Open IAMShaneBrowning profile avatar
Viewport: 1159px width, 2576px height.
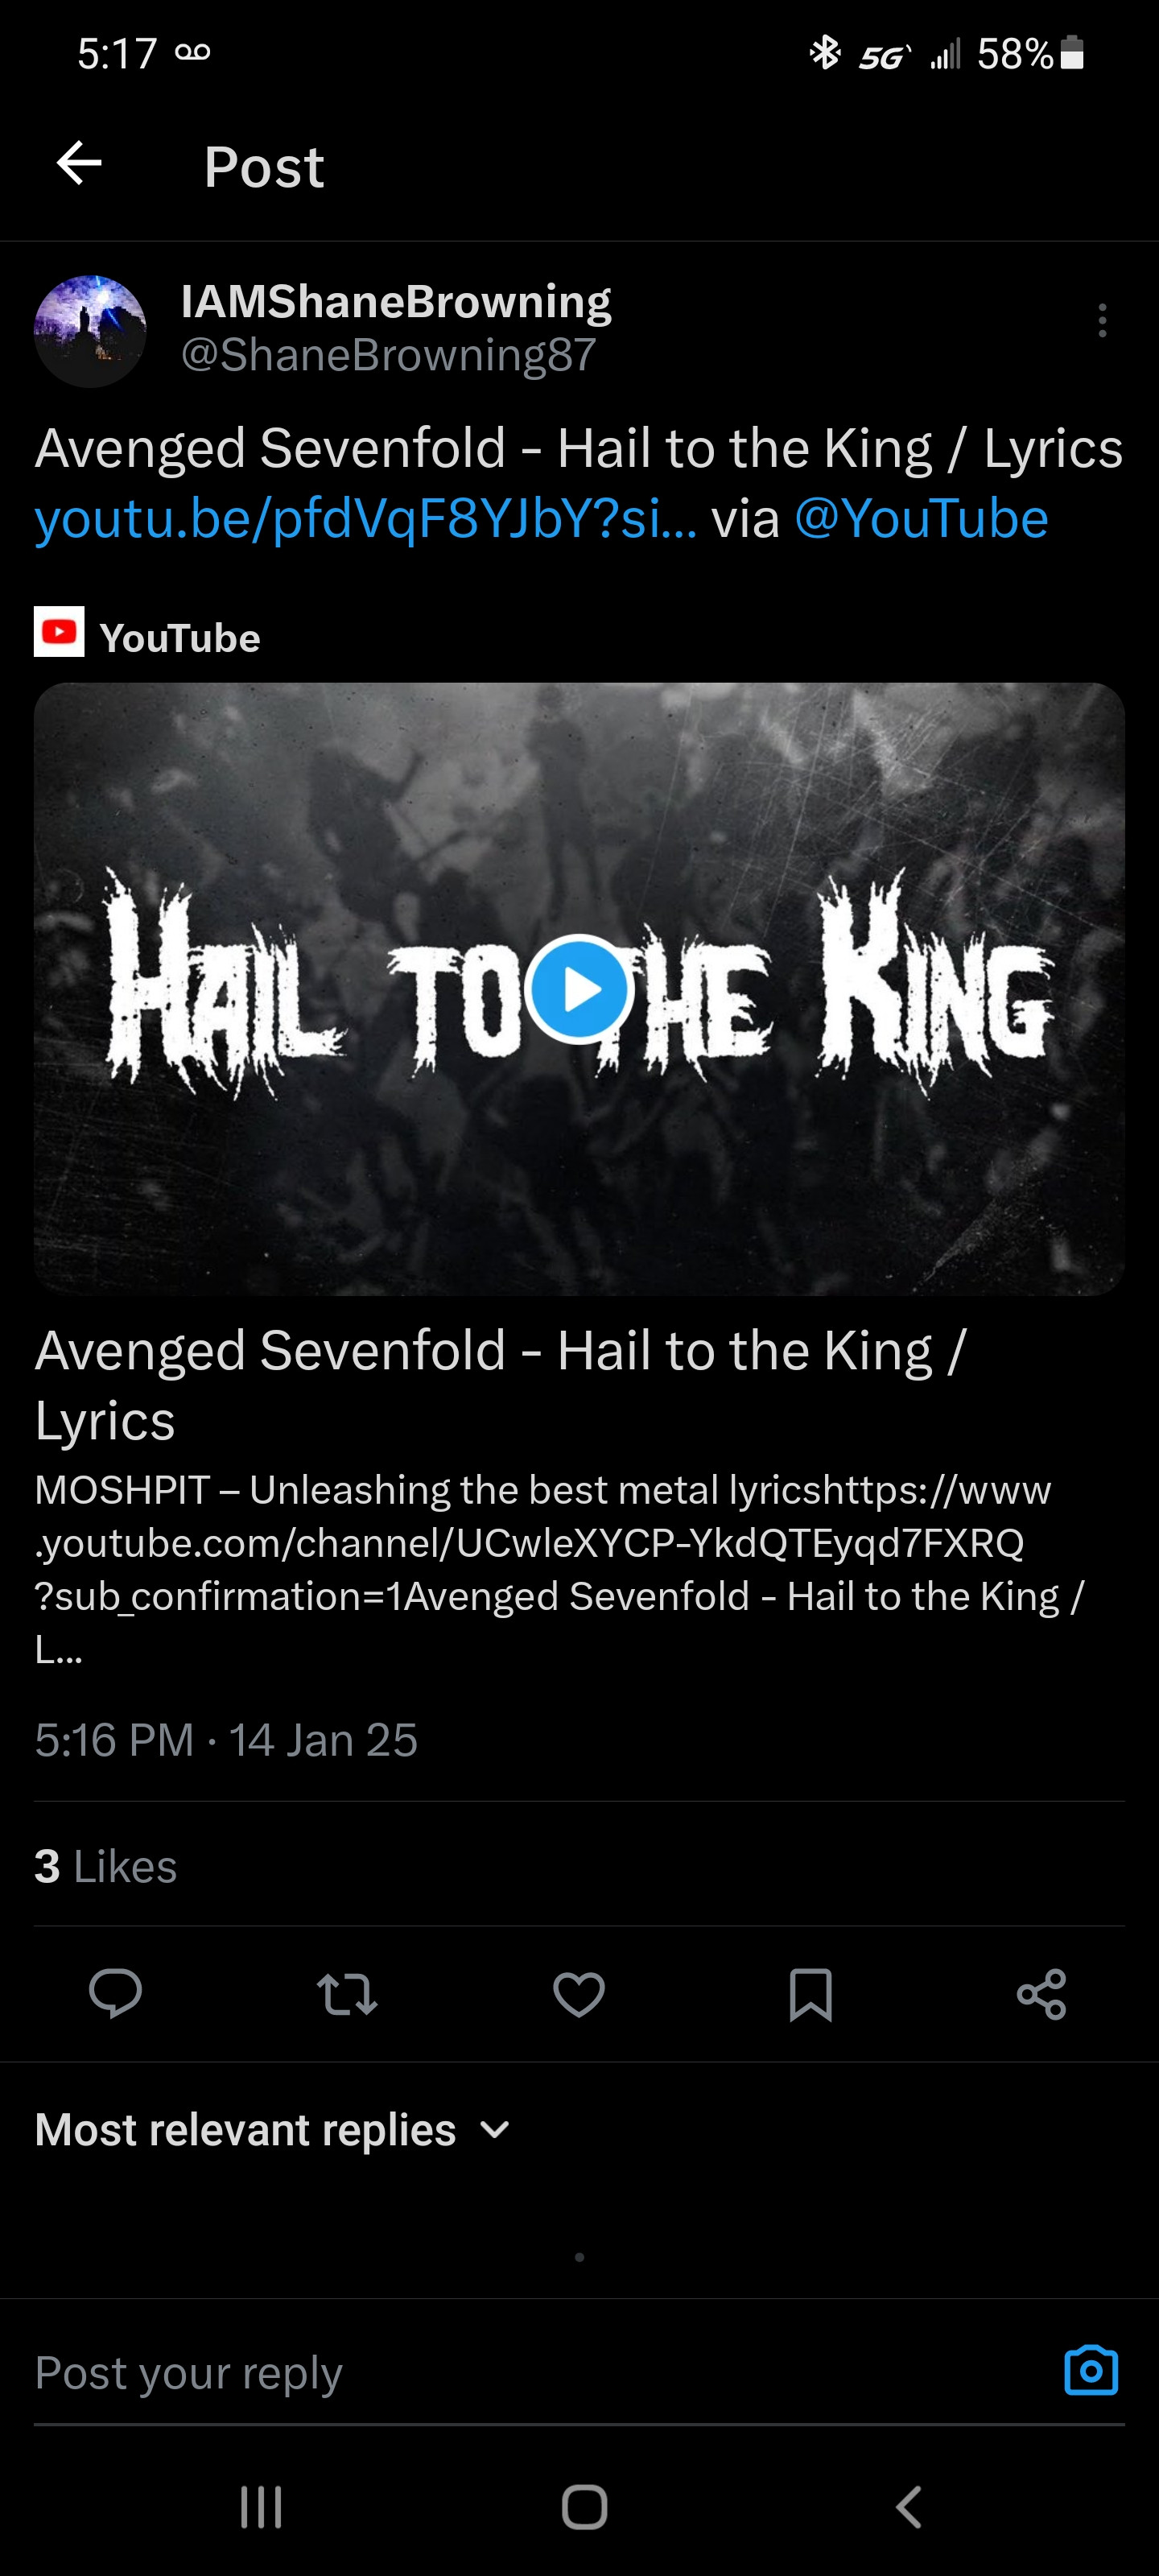(90, 331)
